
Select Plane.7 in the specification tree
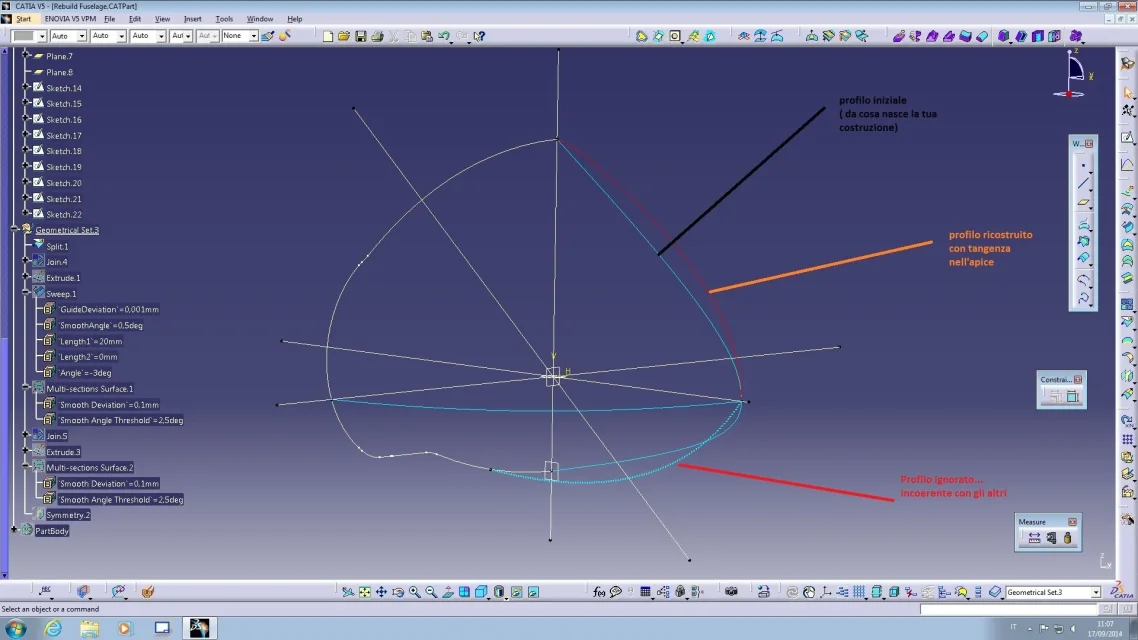coord(60,56)
